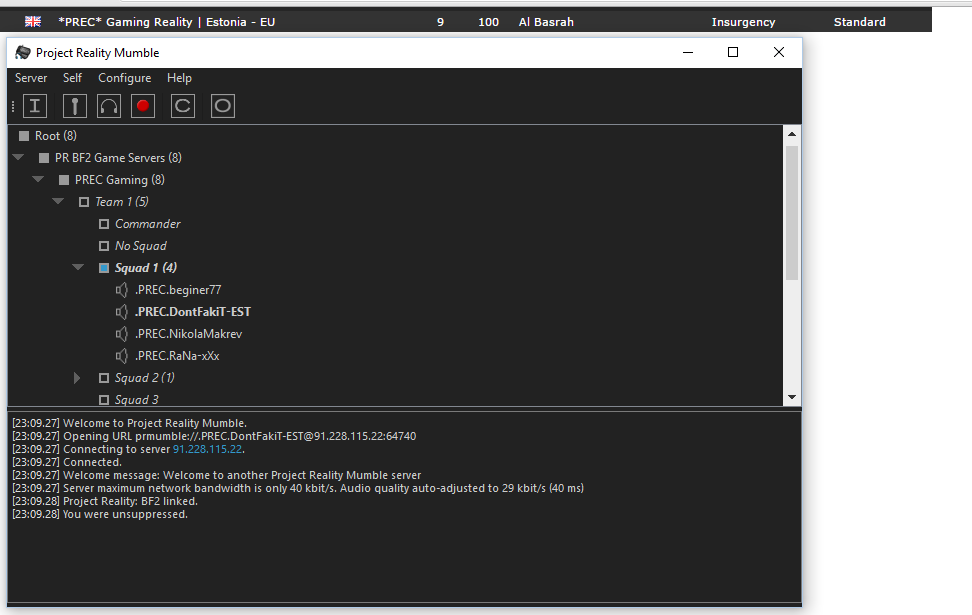This screenshot has width=972, height=615.
Task: Click speaker icon beside .PREC.NikolaMakrev
Action: point(122,334)
